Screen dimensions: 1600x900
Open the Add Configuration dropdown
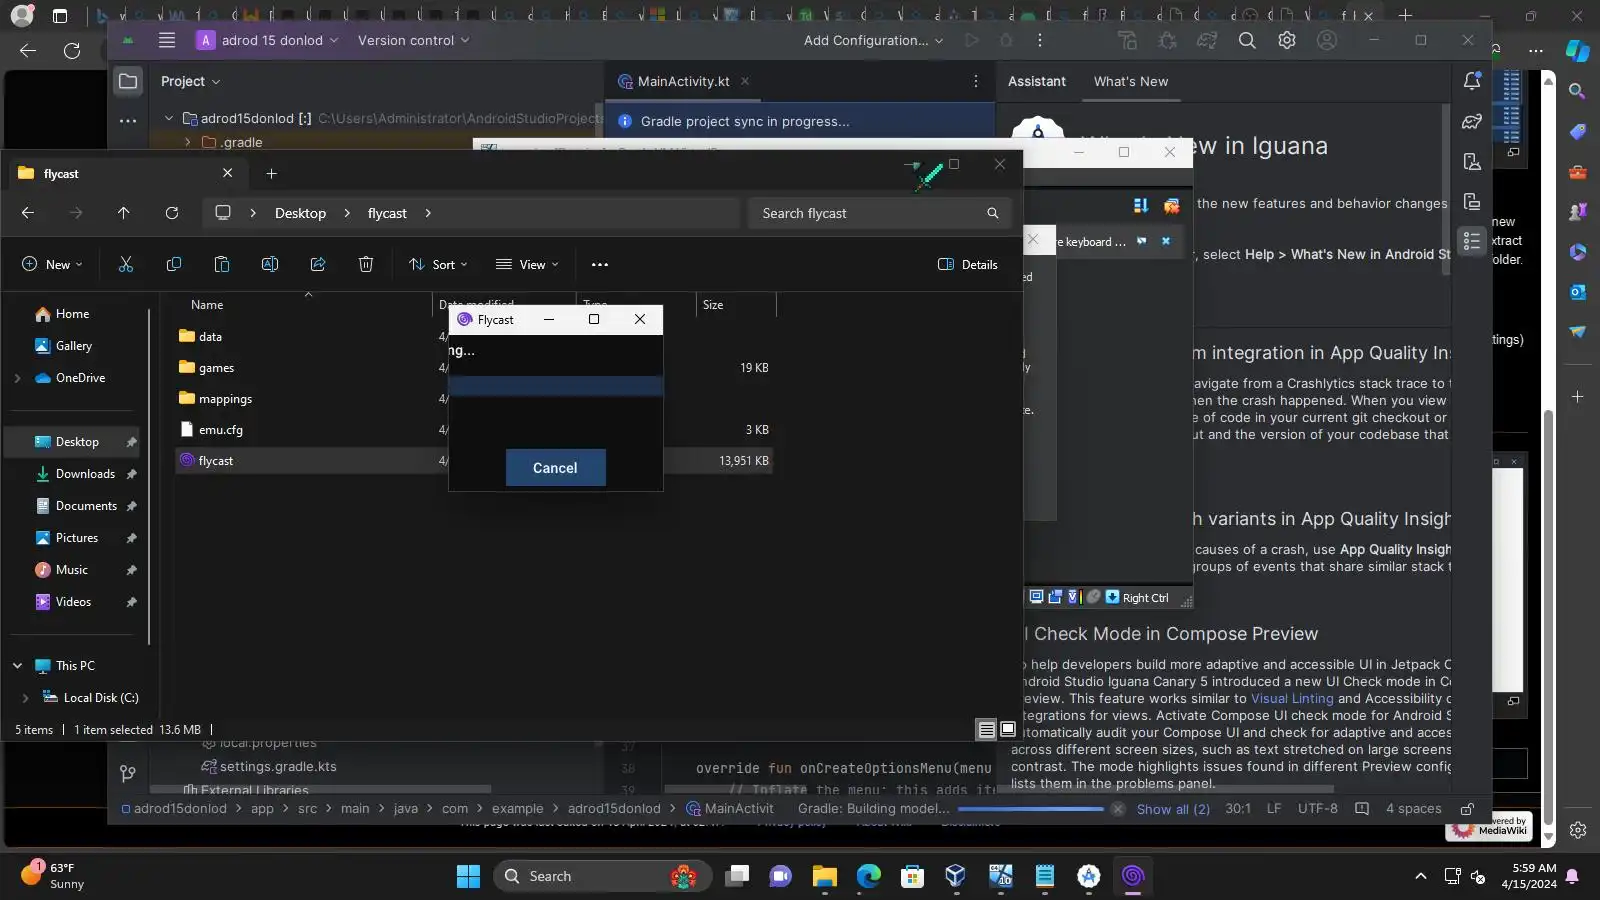pyautogui.click(x=873, y=40)
